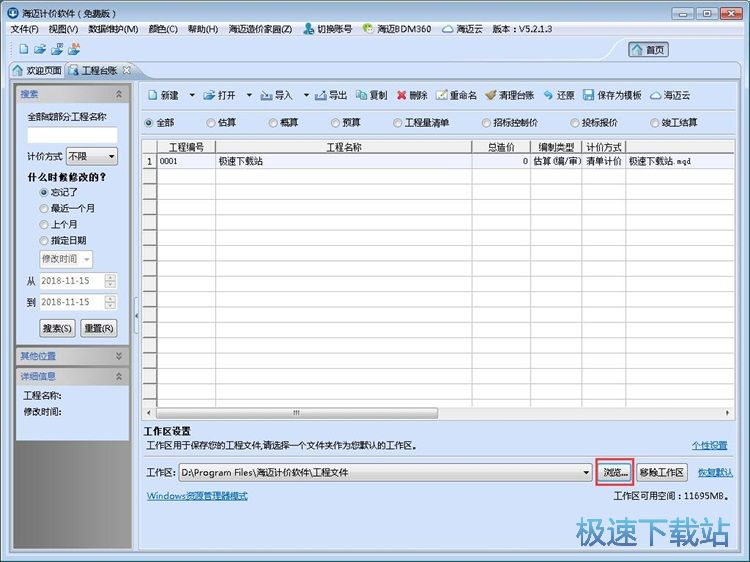Open the 导入 dropdown arrow
Screen dimensions: 750x562
pyautogui.click(x=306, y=95)
